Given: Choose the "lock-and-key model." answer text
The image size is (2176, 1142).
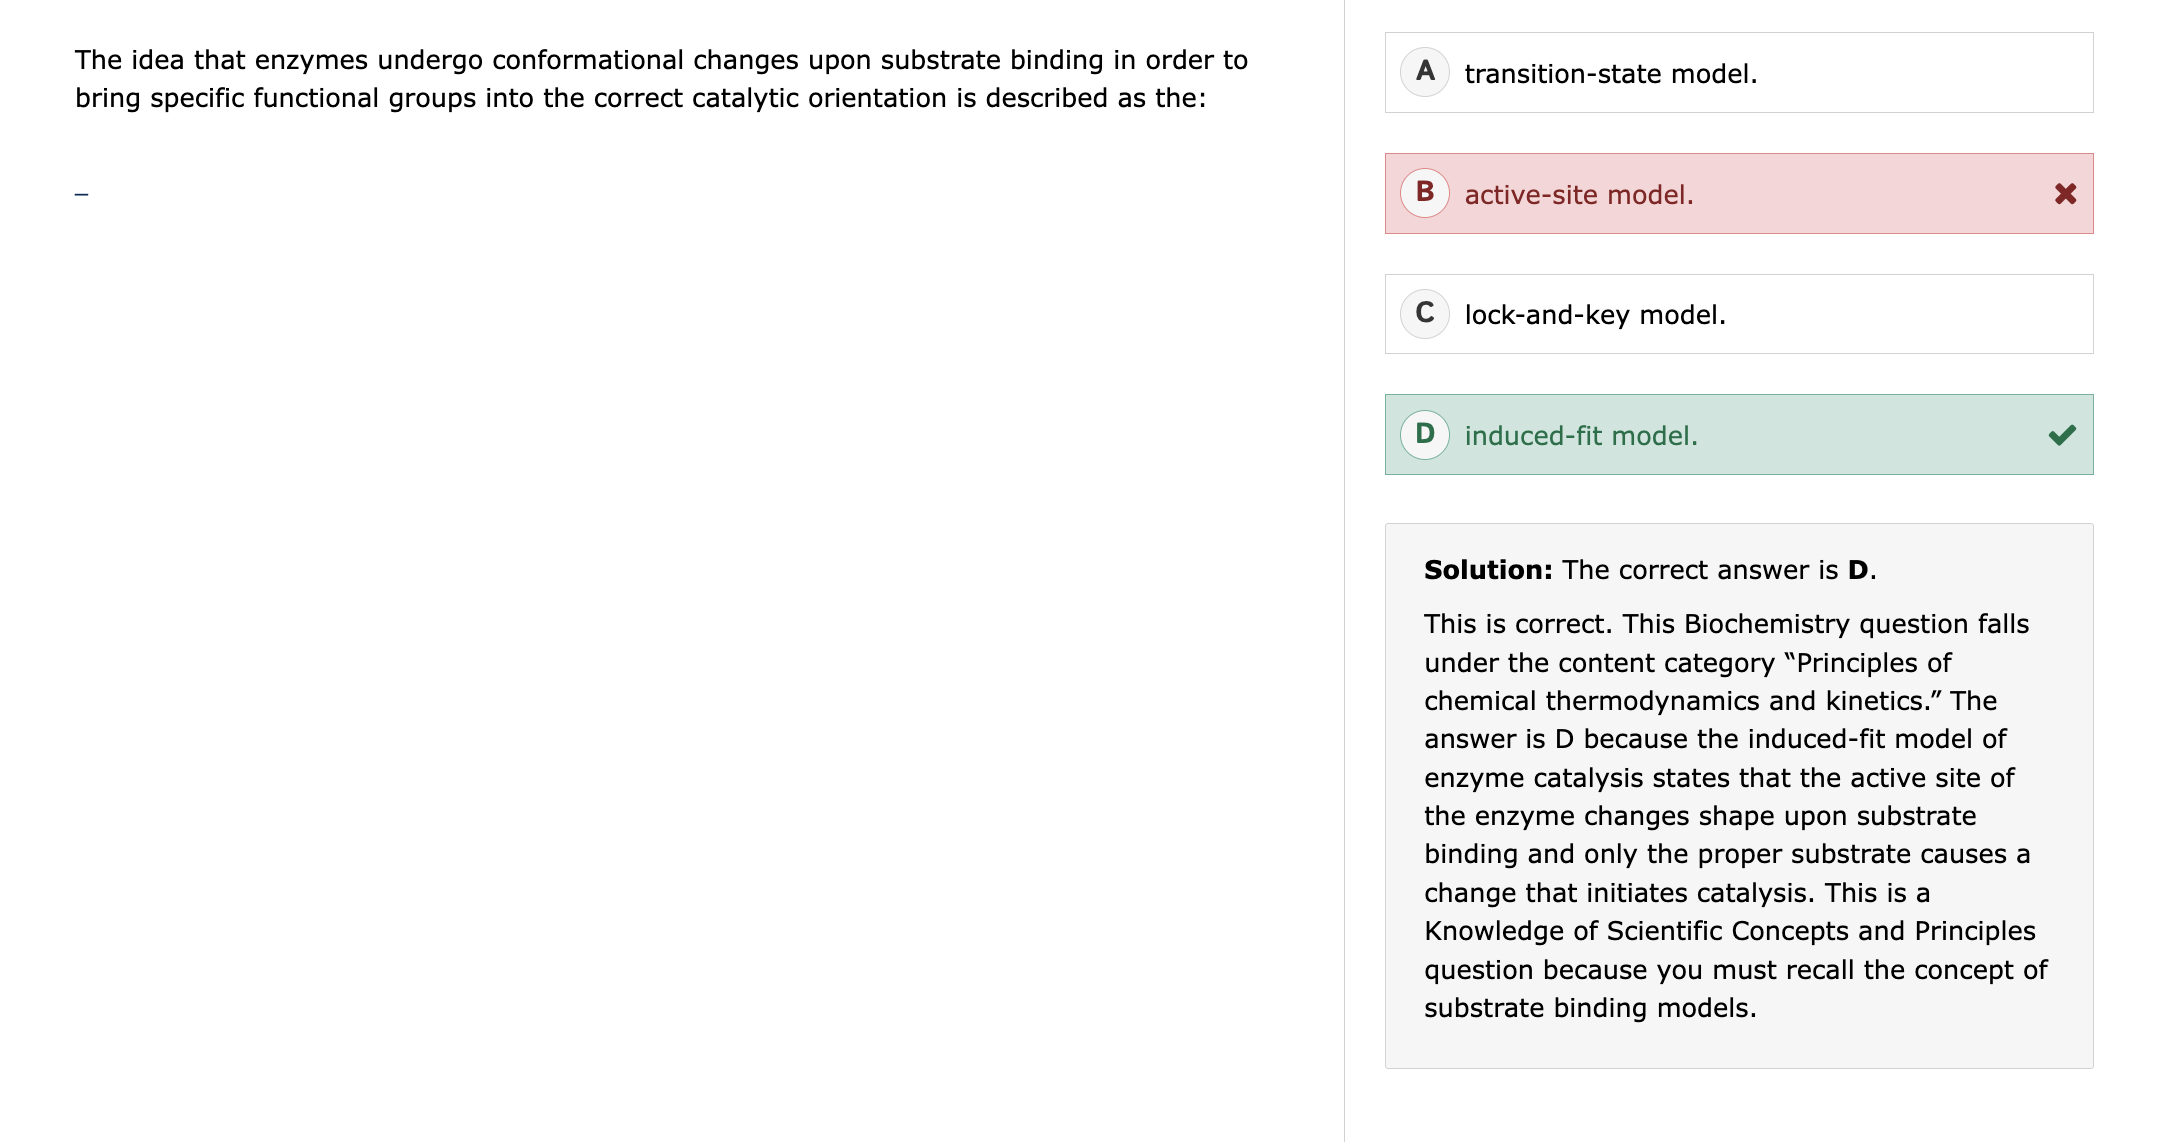Looking at the screenshot, I should pos(1595,315).
